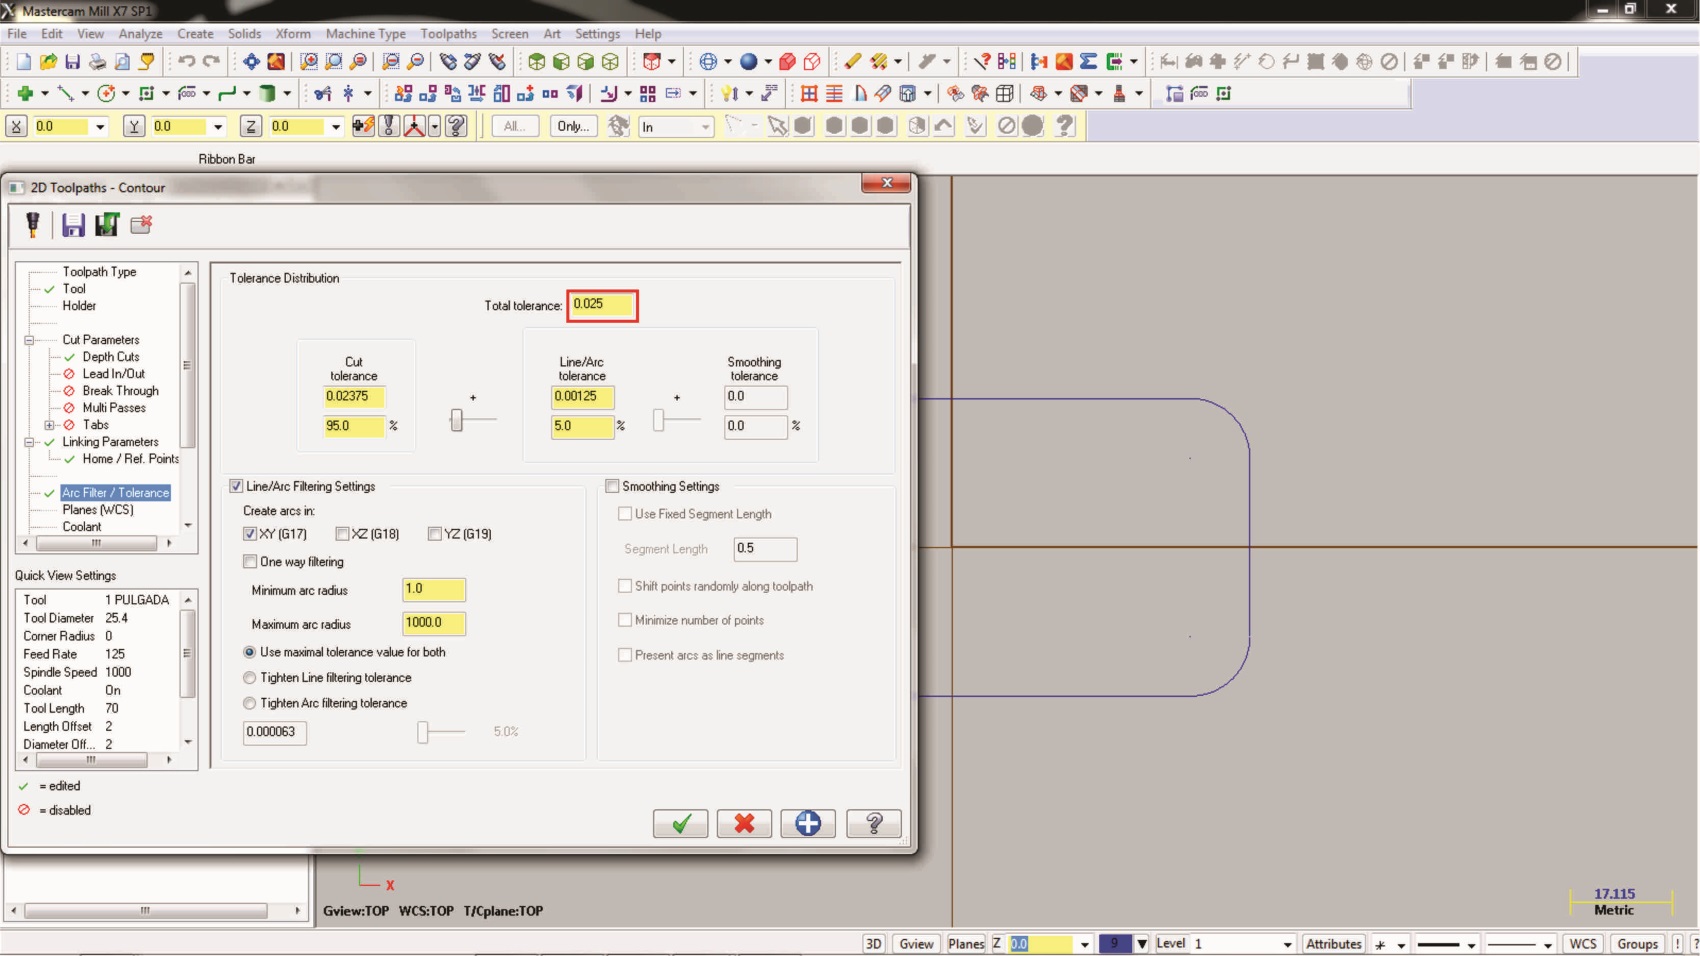The image size is (1700, 956).
Task: Collapse the Cut Parameters tree node
Action: (x=29, y=340)
